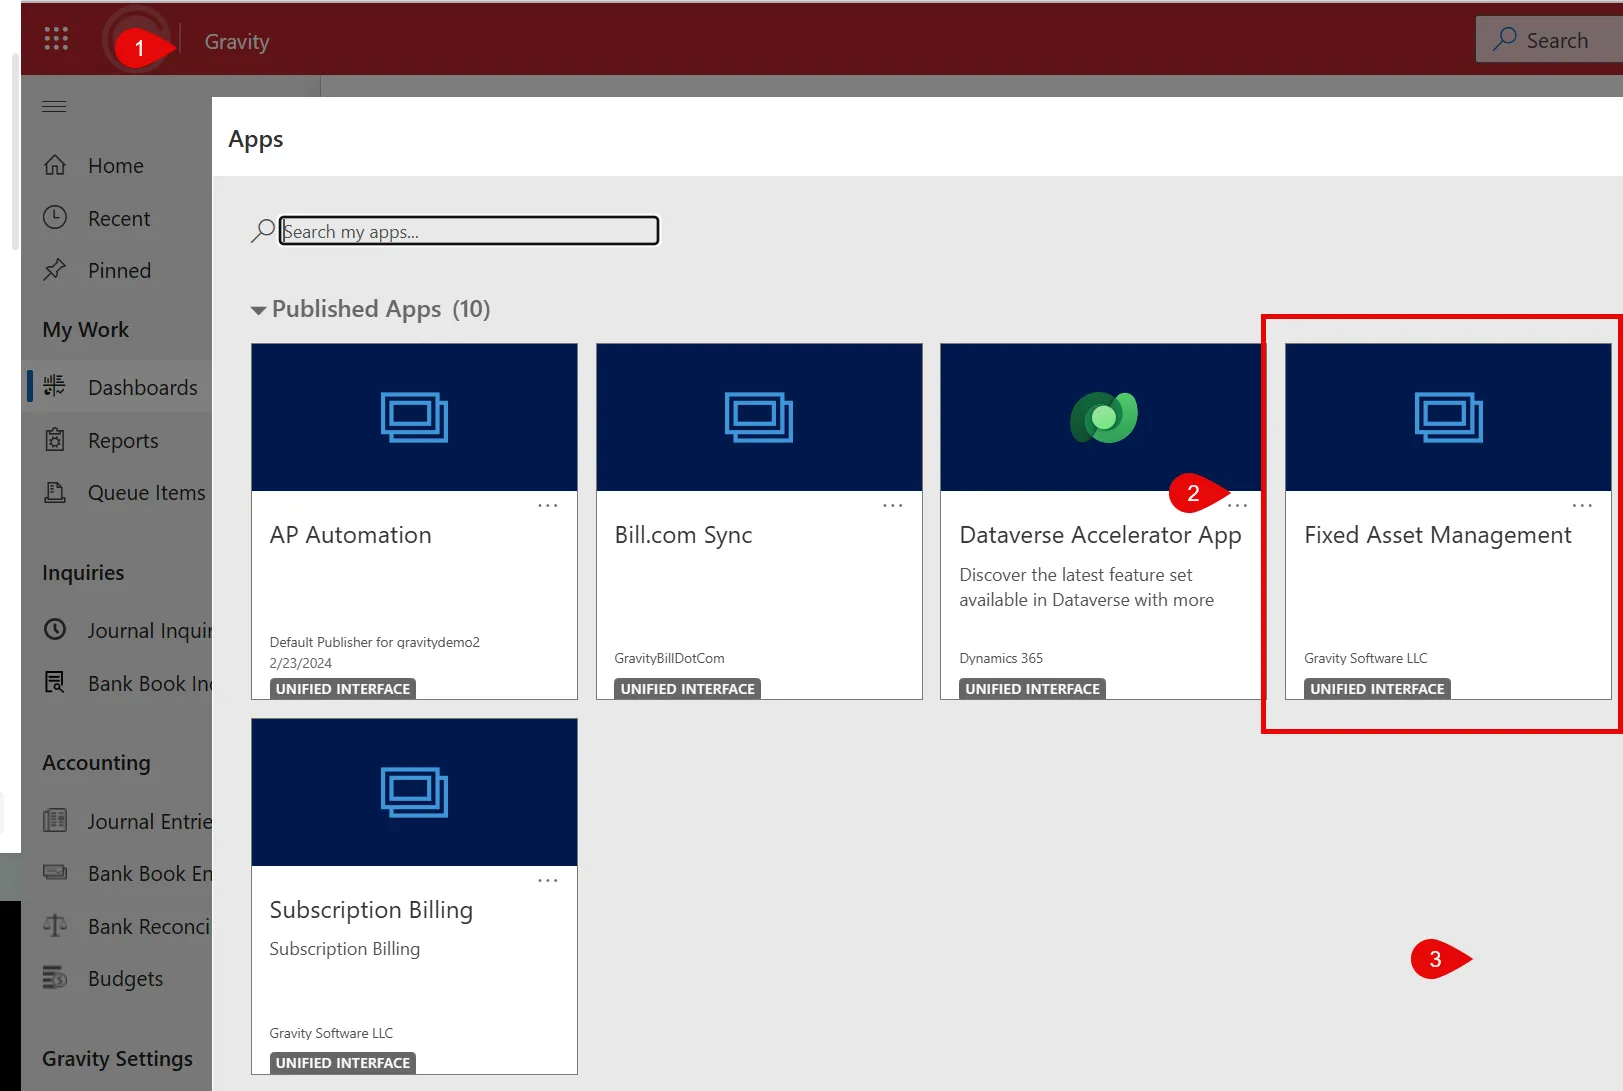Click the Inquiries section header

(x=83, y=572)
